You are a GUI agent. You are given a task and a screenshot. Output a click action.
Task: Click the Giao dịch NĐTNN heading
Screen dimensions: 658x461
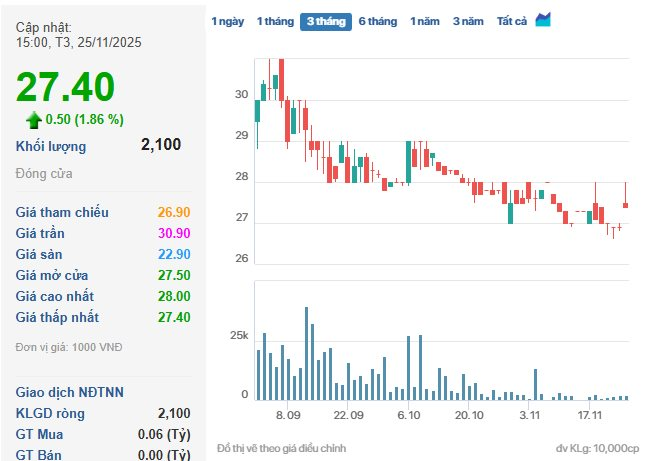click(70, 391)
